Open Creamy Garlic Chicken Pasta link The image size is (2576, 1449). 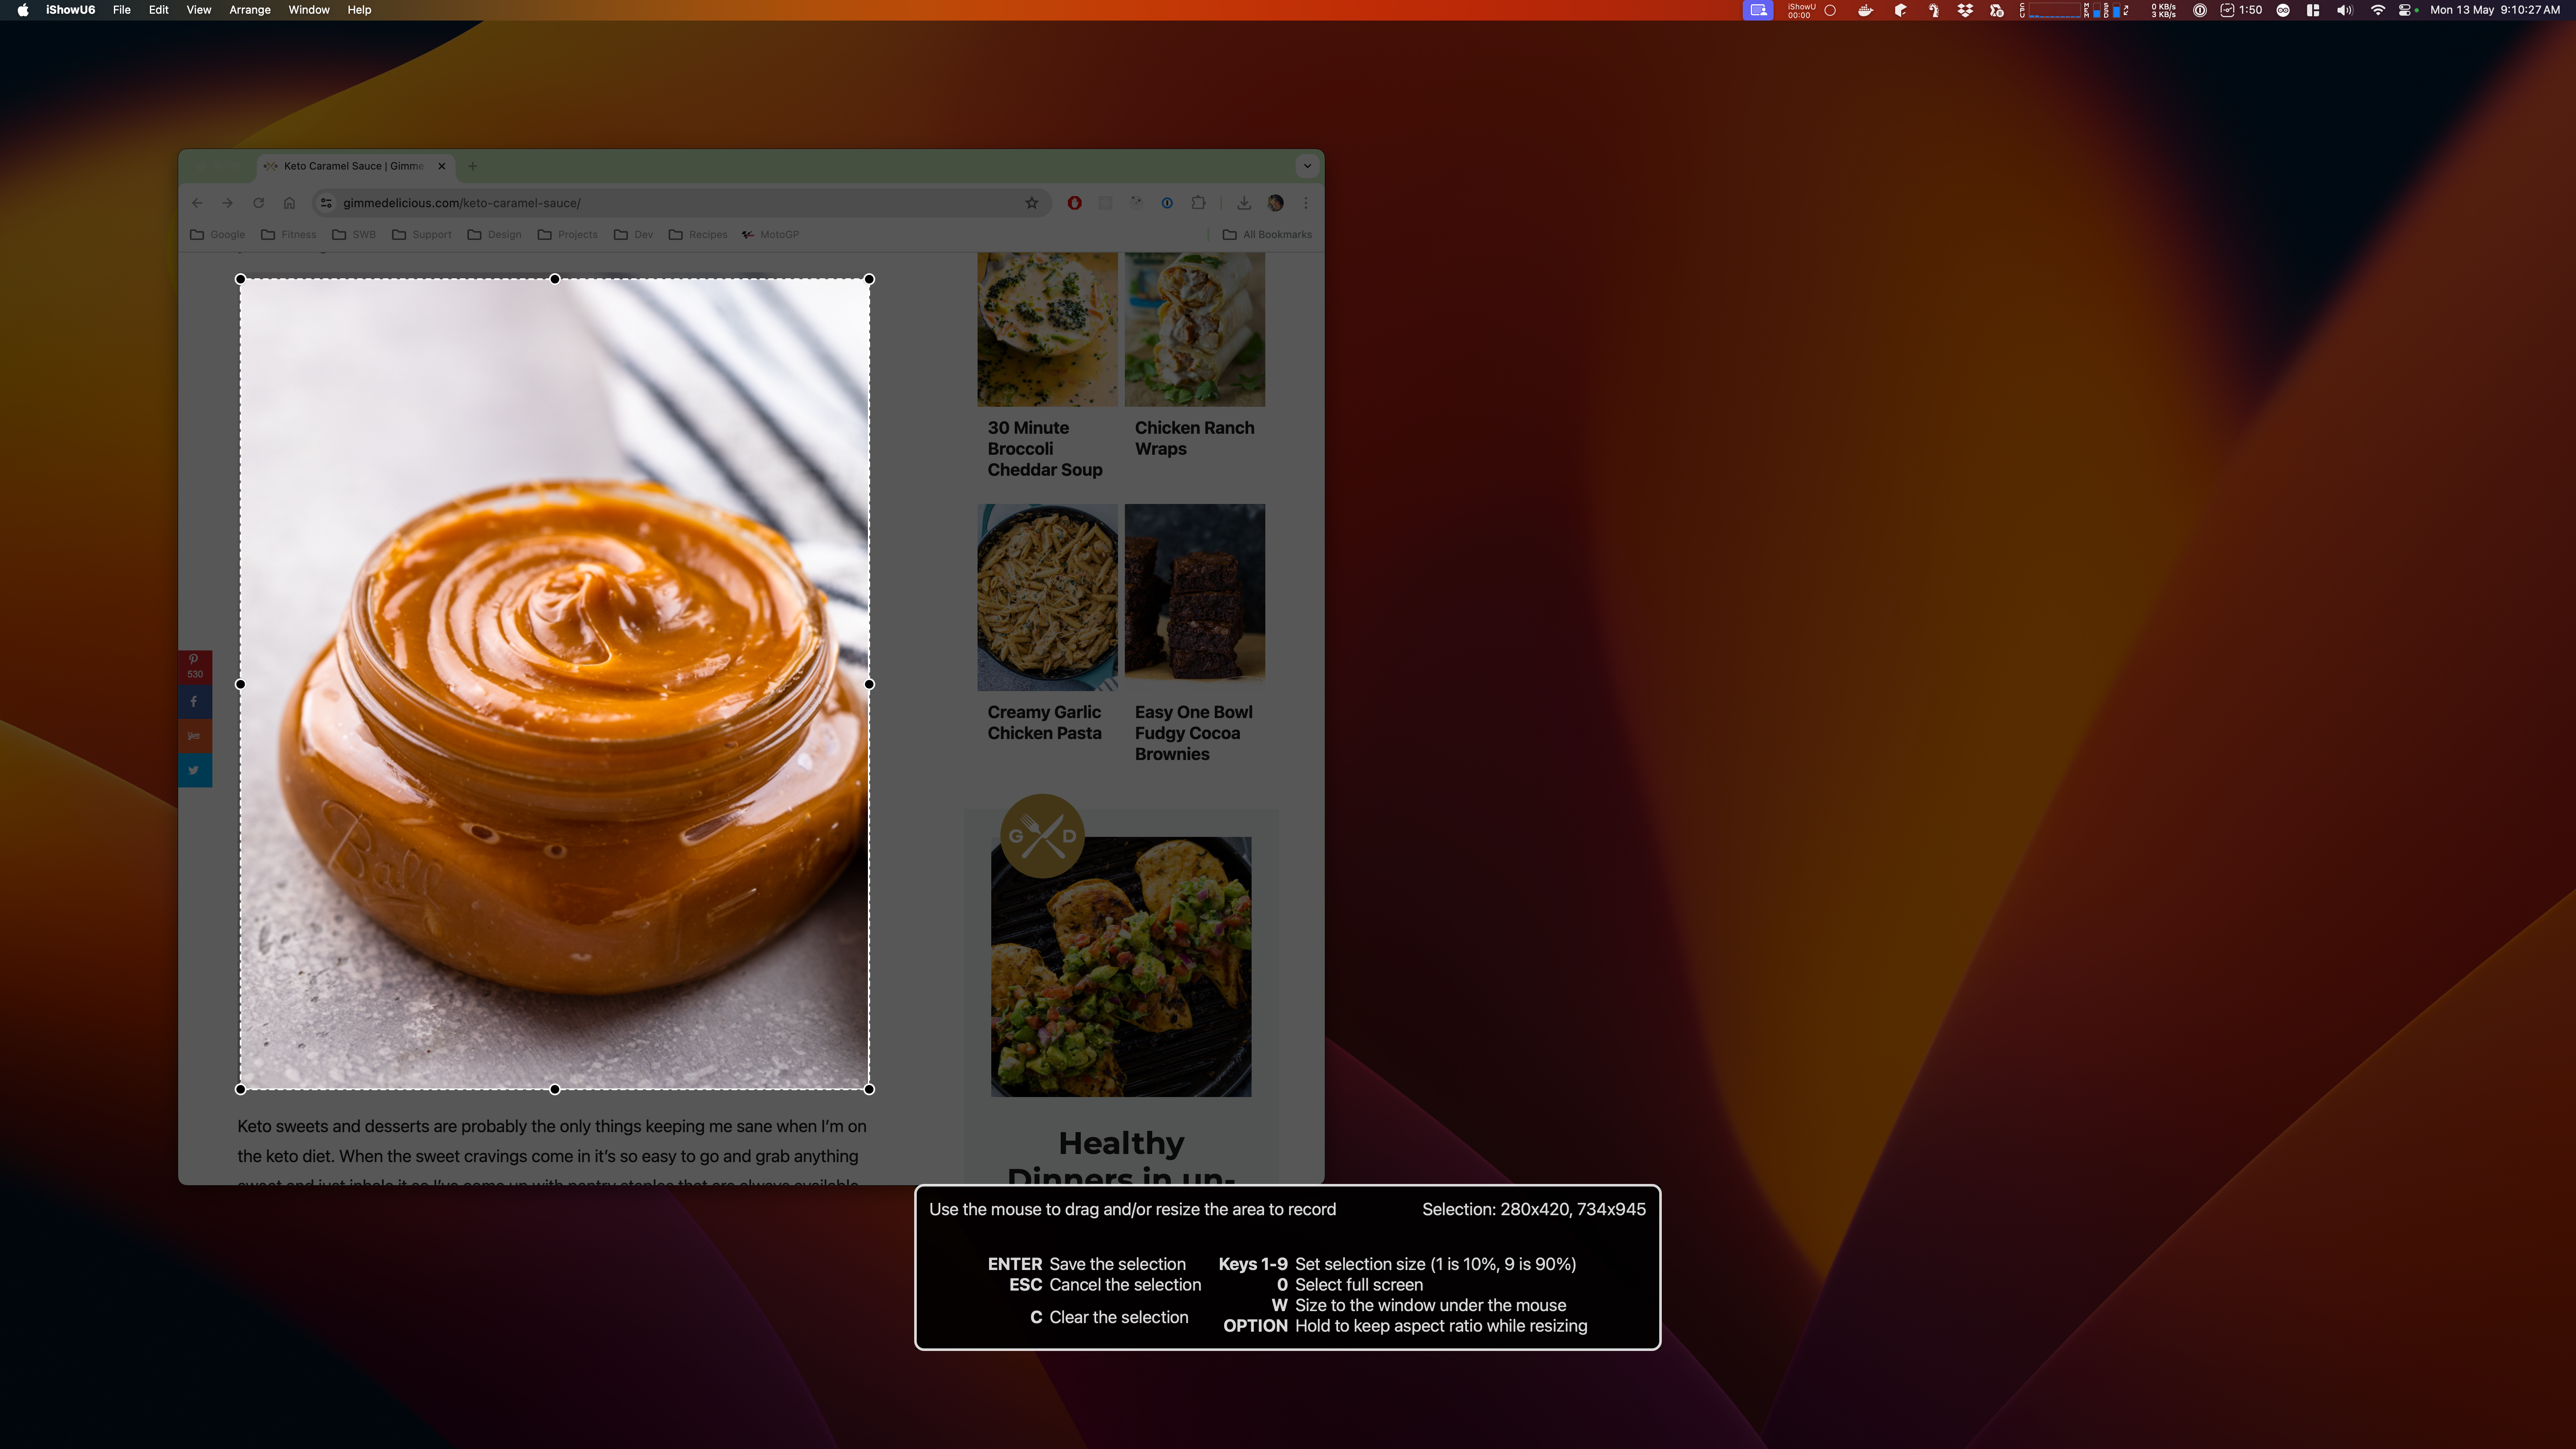(x=1044, y=722)
